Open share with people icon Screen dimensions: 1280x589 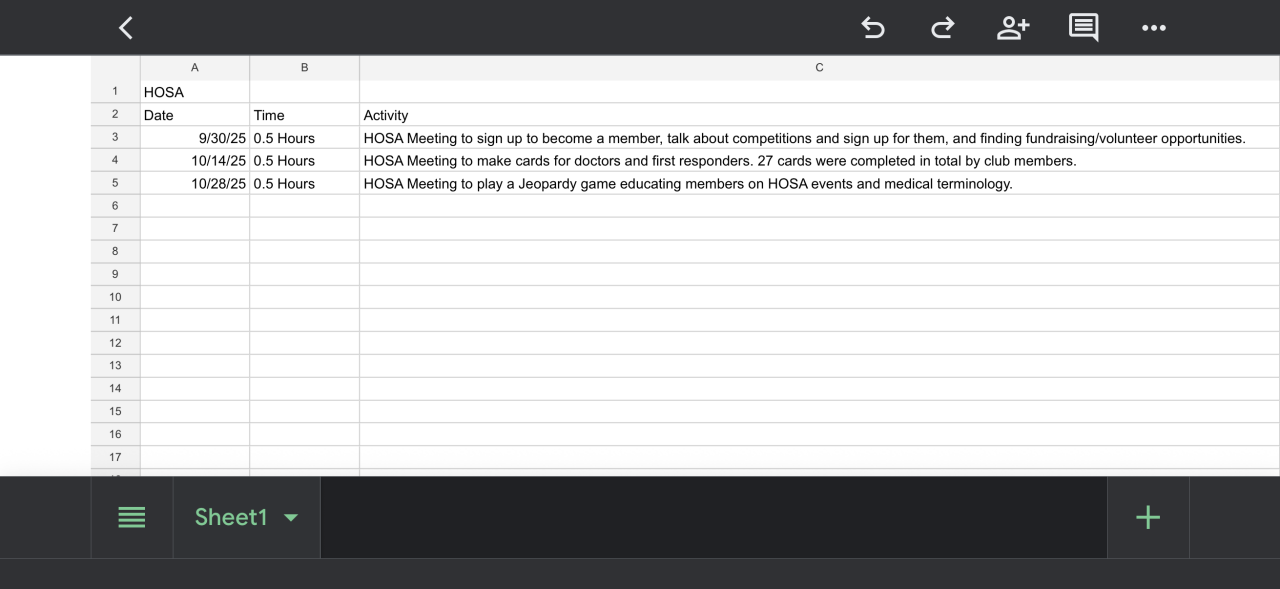coord(1012,28)
